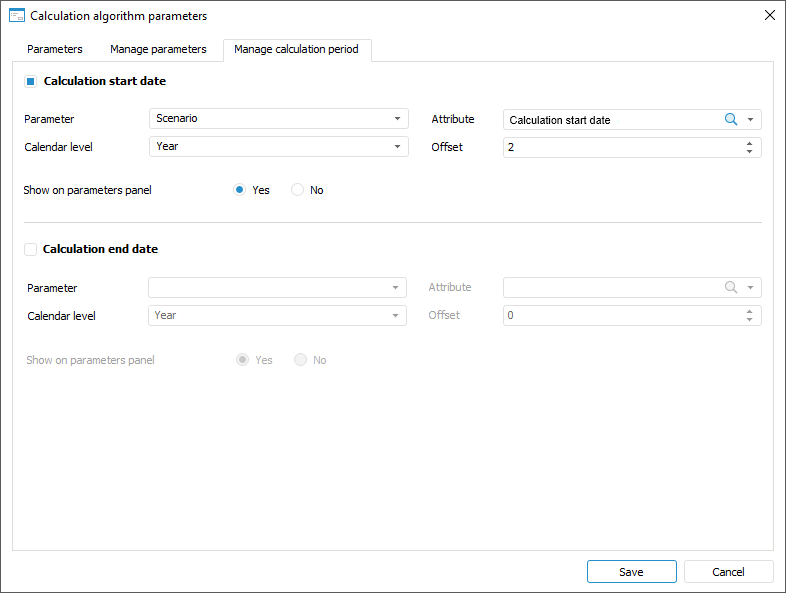Click inside the start date Offset field
The width and height of the screenshot is (786, 593).
pos(620,147)
